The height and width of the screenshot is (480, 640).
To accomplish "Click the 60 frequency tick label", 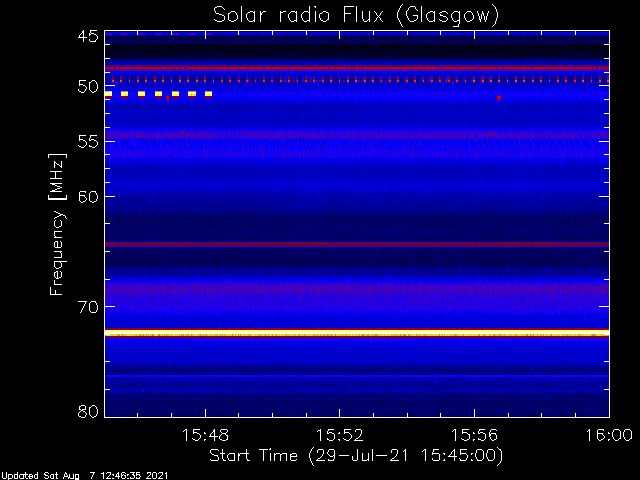I will point(88,196).
